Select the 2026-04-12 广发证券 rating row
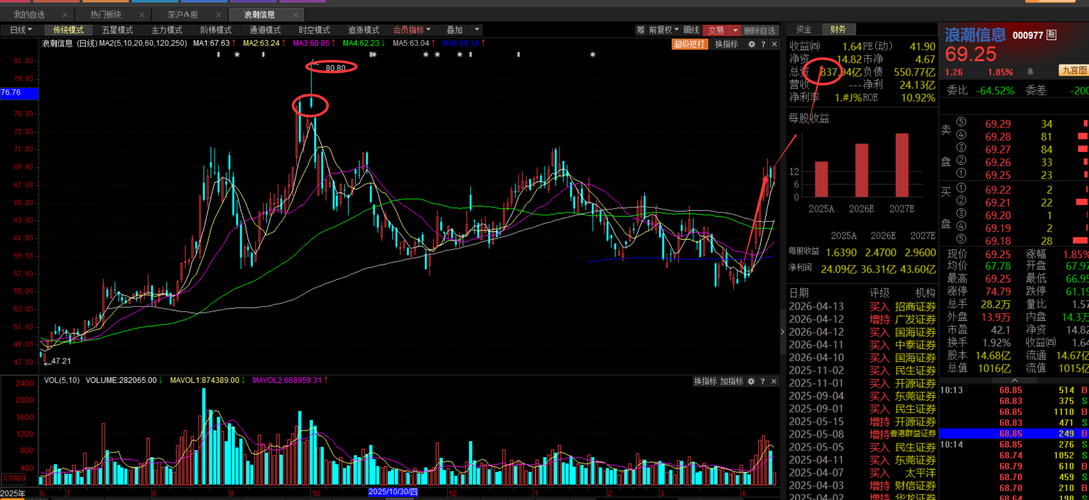This screenshot has height=500, width=1089. coord(862,319)
